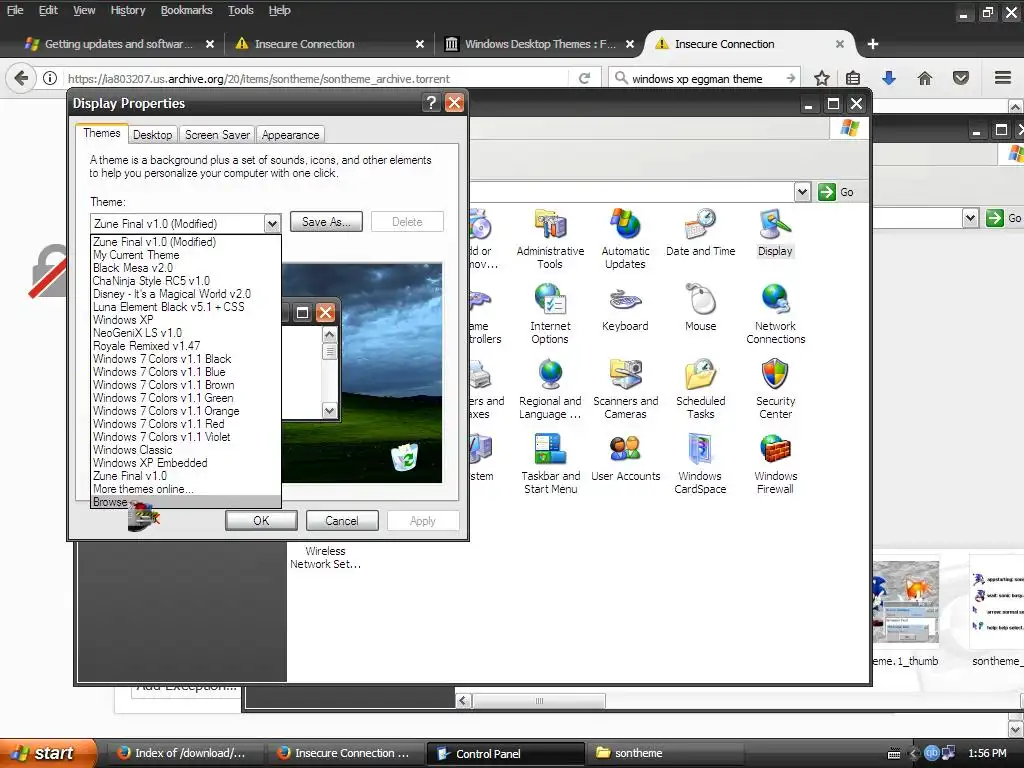Open the Firefox Tools menu

240,10
